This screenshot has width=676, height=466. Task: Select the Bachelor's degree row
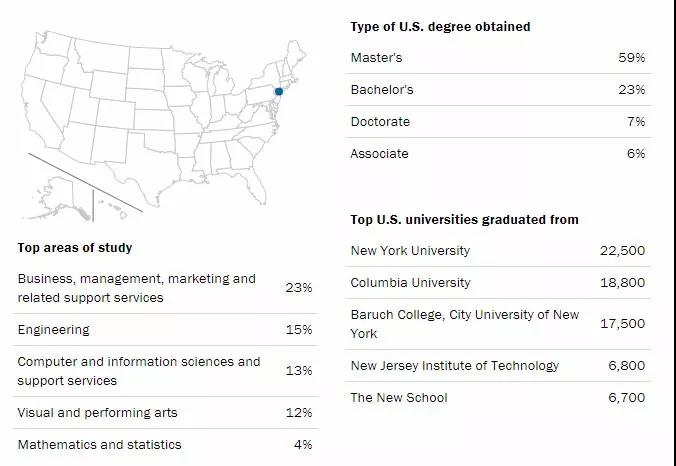point(498,90)
